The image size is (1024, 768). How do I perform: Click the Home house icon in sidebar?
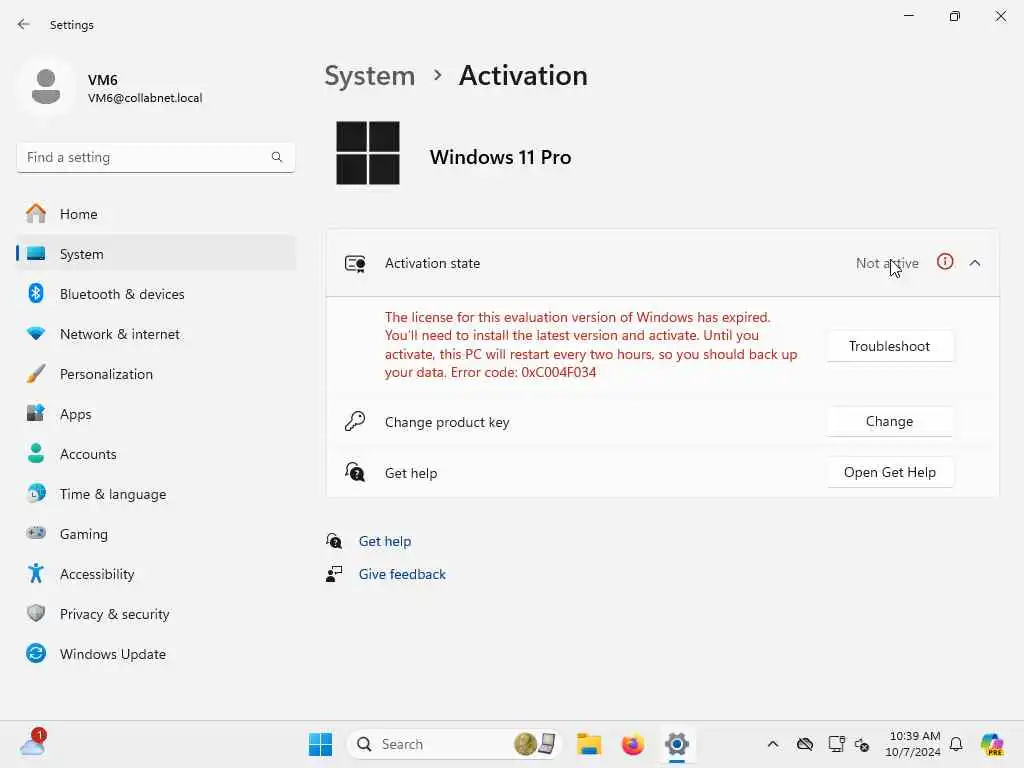pos(36,214)
